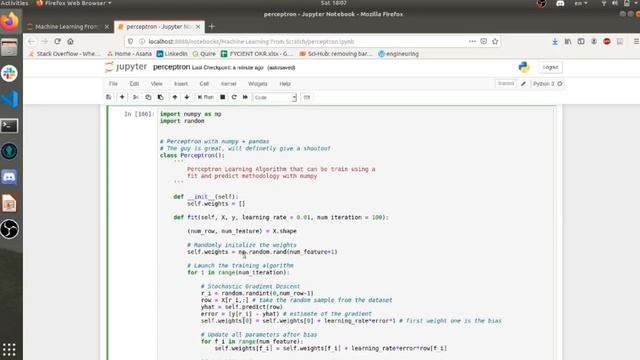Close the Machine Learning From tab
The image size is (640, 360).
[107, 27]
